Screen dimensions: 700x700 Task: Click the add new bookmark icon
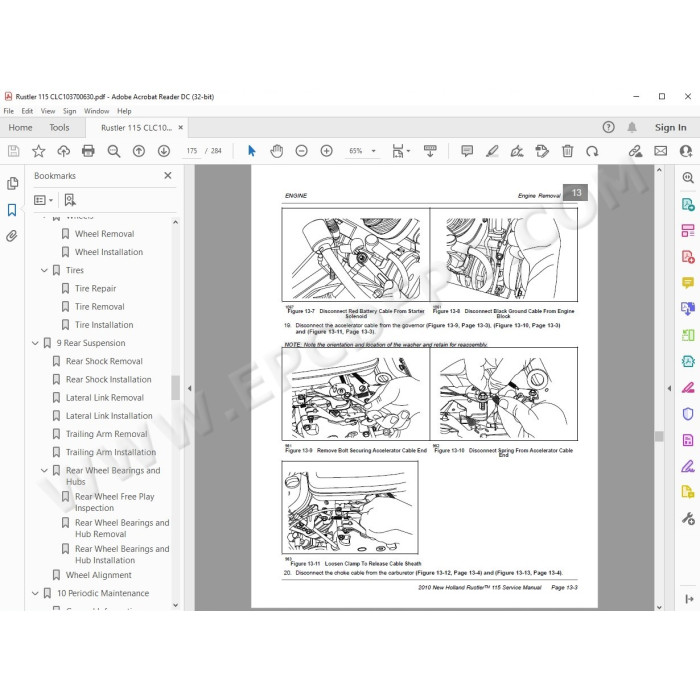(x=70, y=200)
